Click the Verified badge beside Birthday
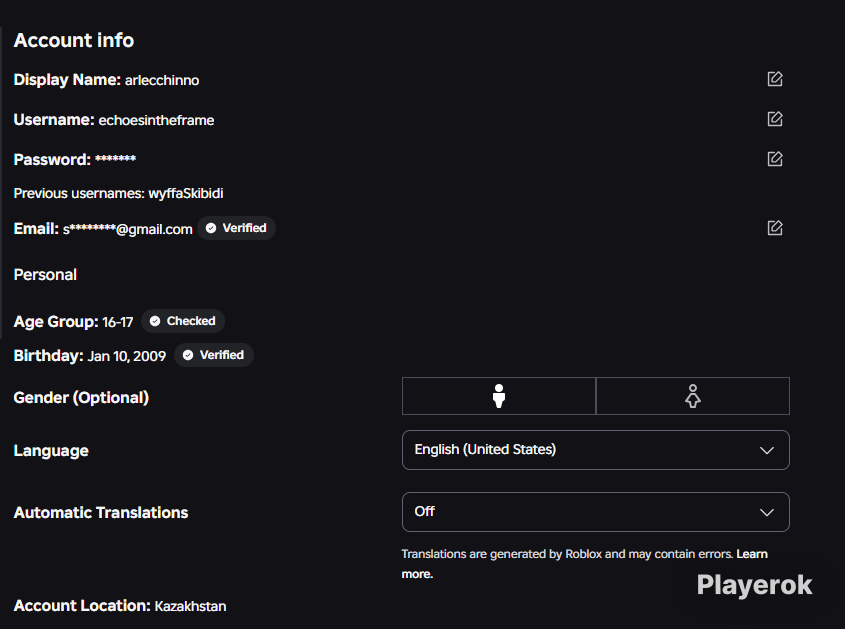Viewport: 845px width, 629px height. (x=214, y=355)
